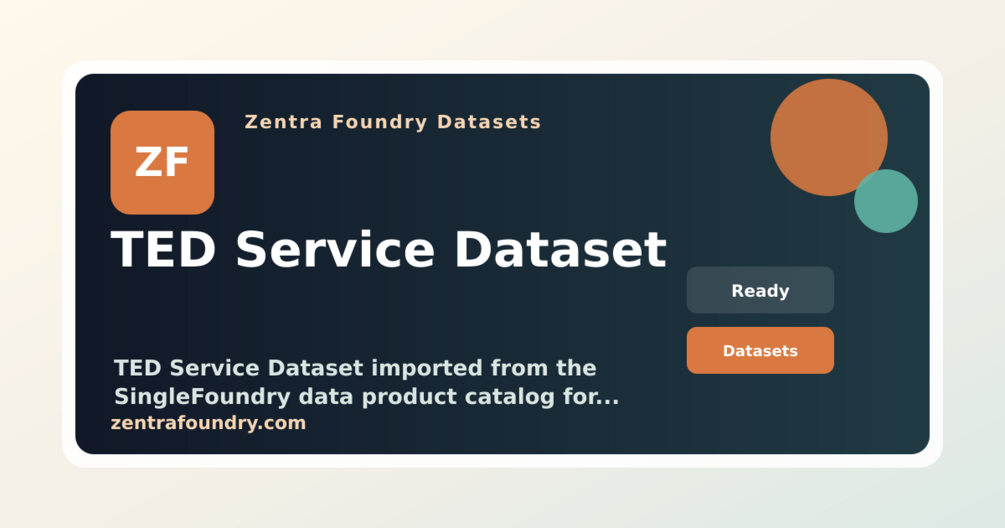Image resolution: width=1005 pixels, height=528 pixels.
Task: Click the word Foundry in top heading
Action: tap(379, 122)
